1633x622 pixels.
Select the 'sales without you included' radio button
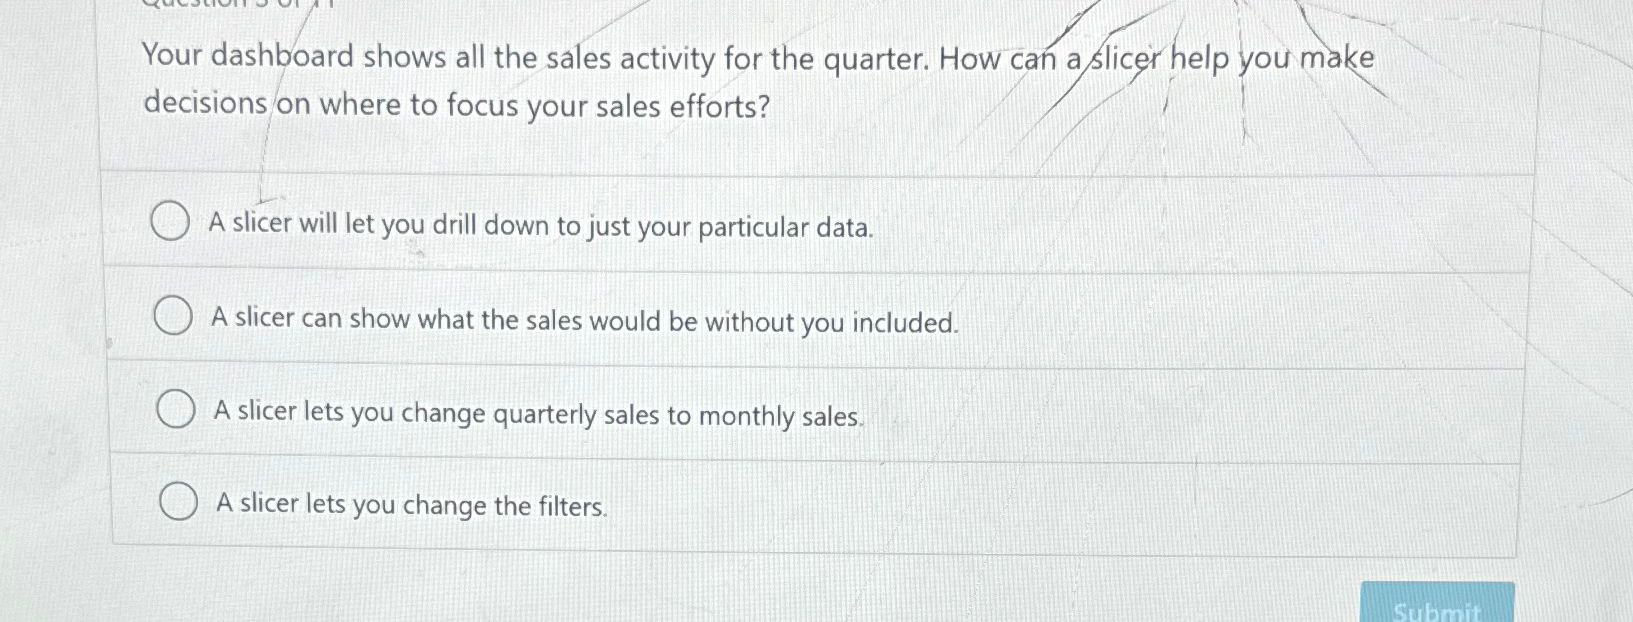175,315
